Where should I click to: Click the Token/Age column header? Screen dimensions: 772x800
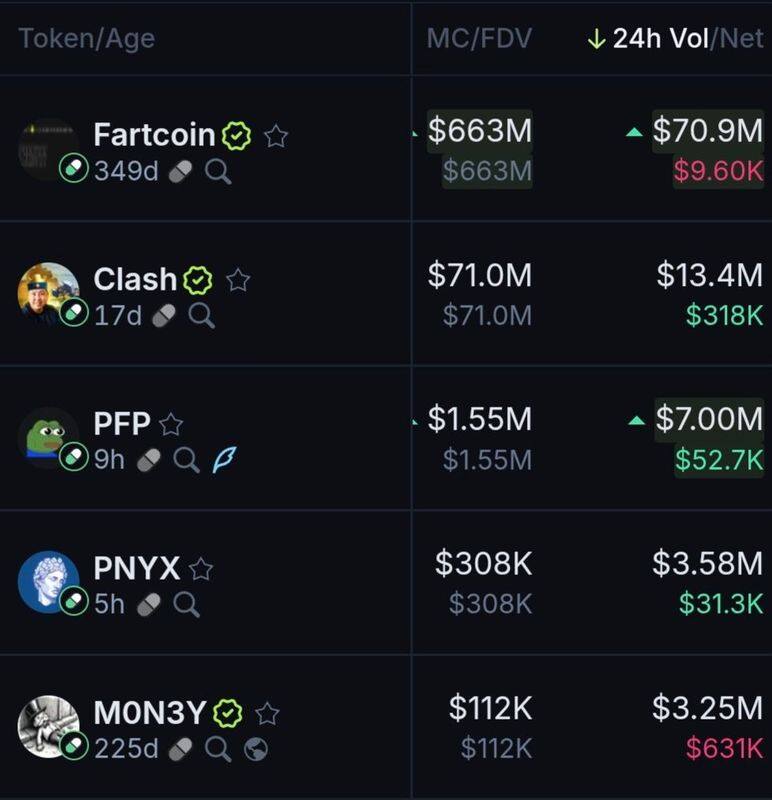[87, 39]
